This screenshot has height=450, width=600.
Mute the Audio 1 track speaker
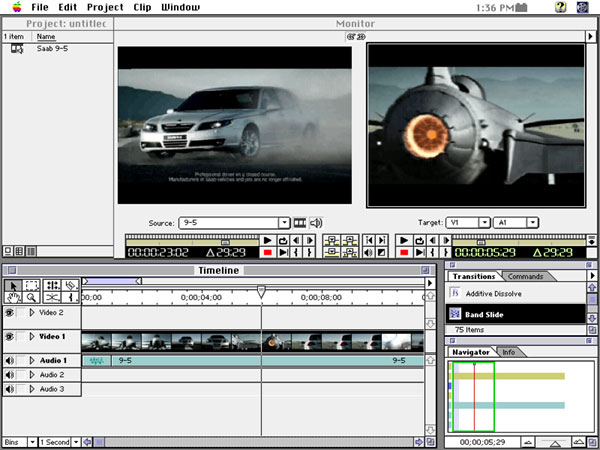[10, 360]
